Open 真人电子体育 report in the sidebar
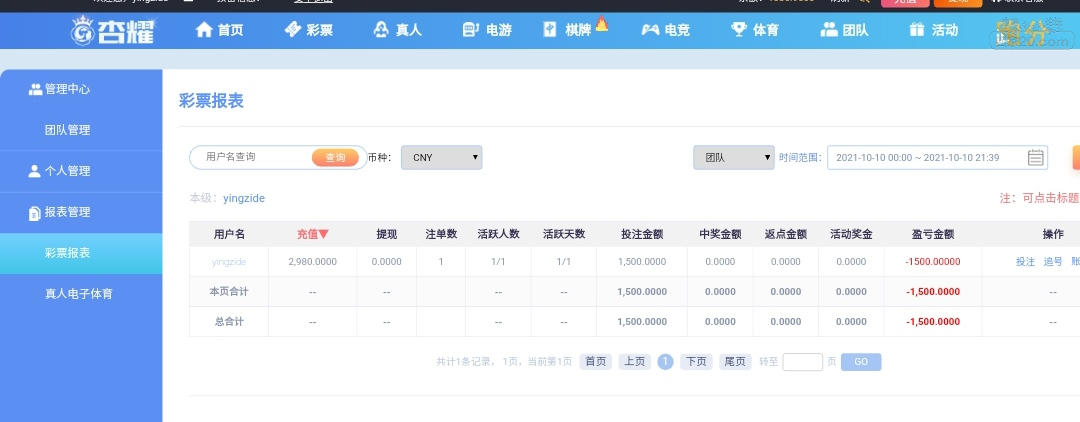1080x422 pixels. 81,294
